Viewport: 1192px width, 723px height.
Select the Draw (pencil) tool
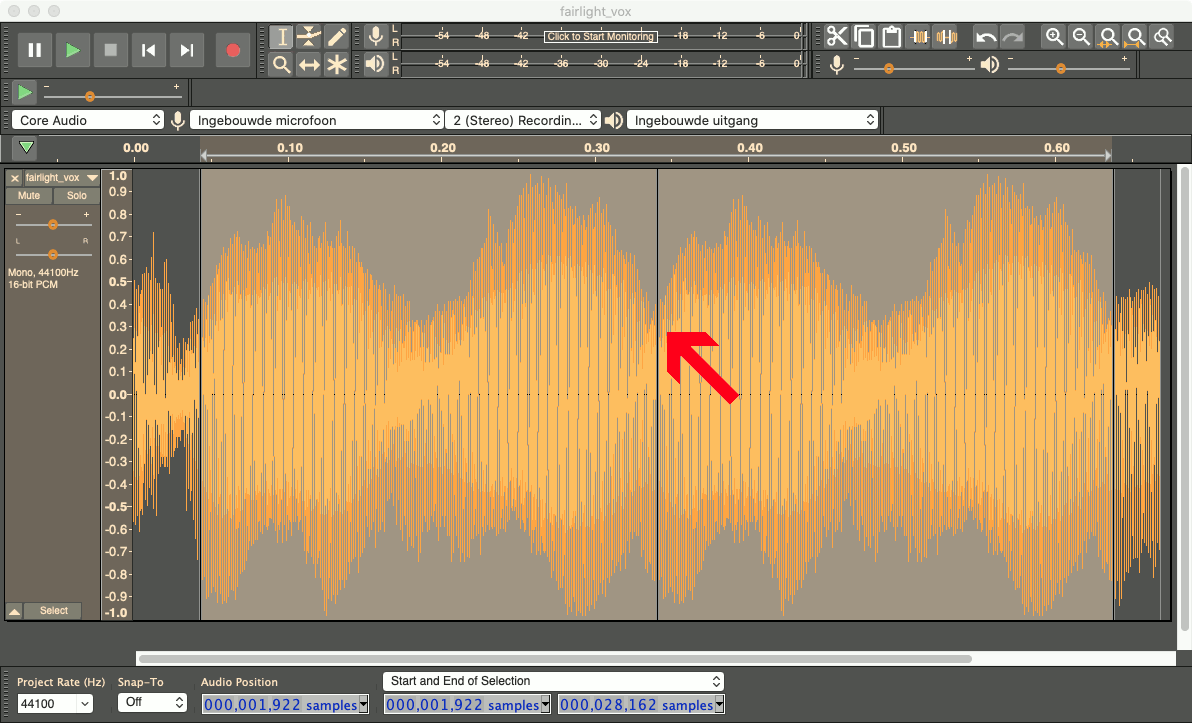coord(336,36)
